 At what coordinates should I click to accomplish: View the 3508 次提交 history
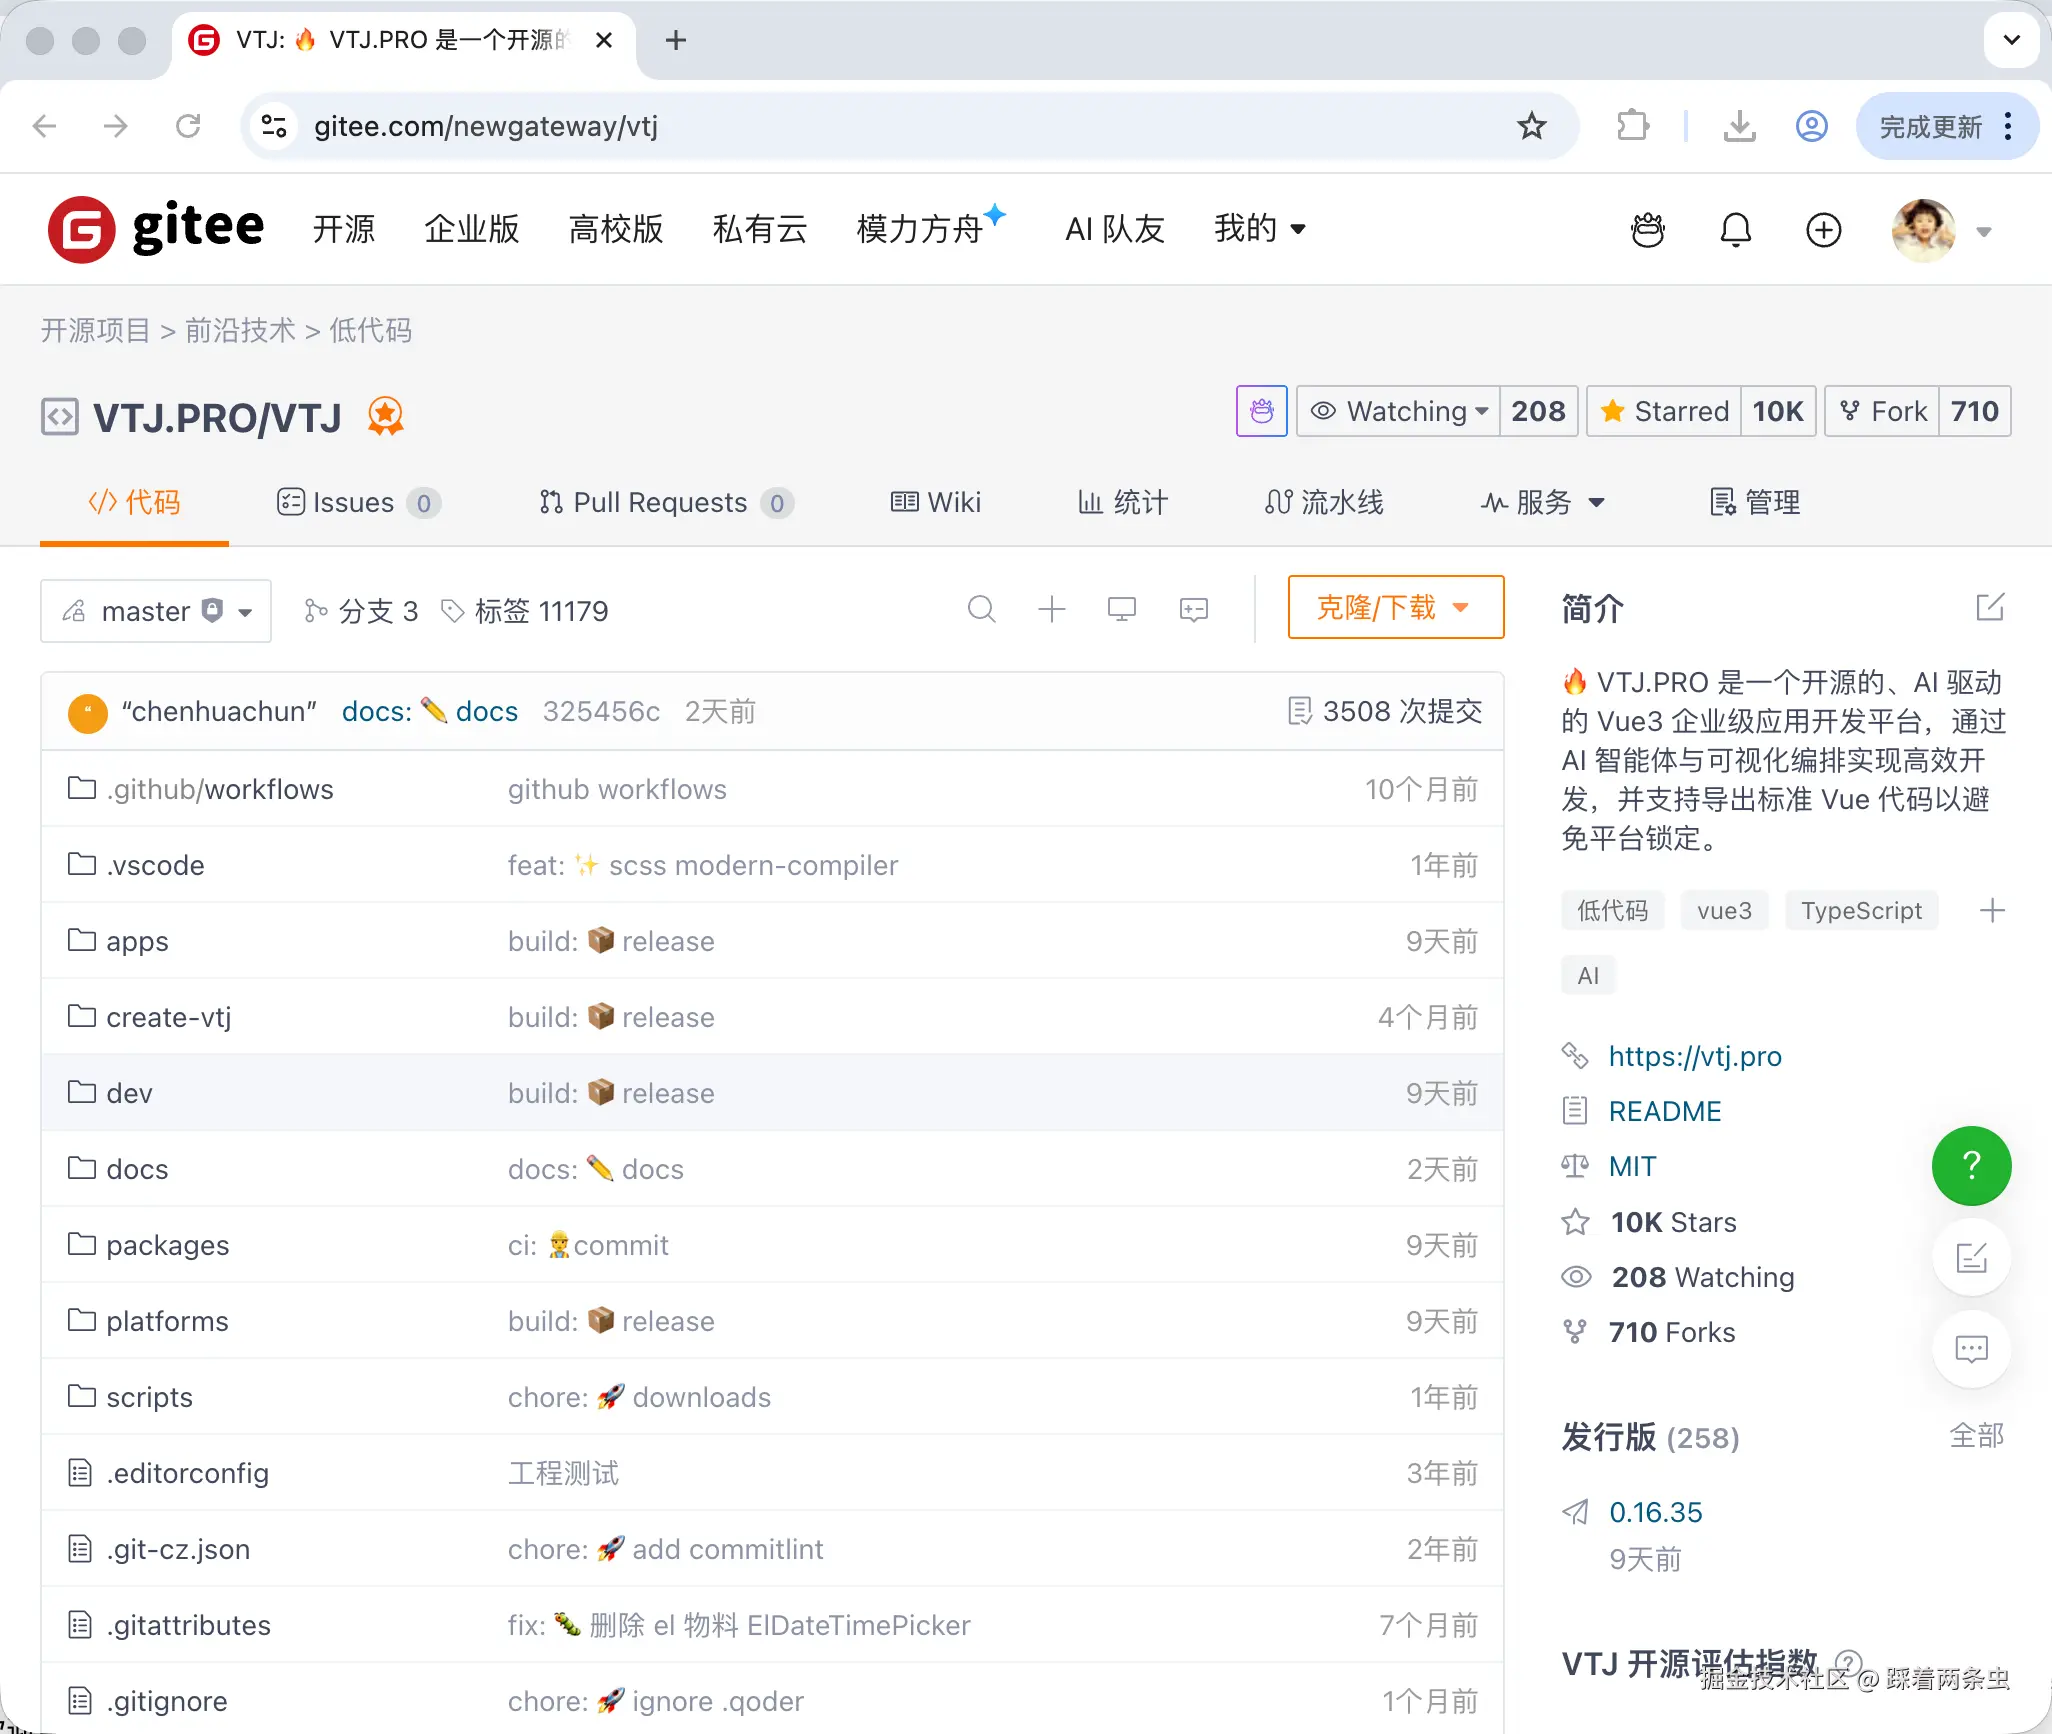pos(1384,711)
